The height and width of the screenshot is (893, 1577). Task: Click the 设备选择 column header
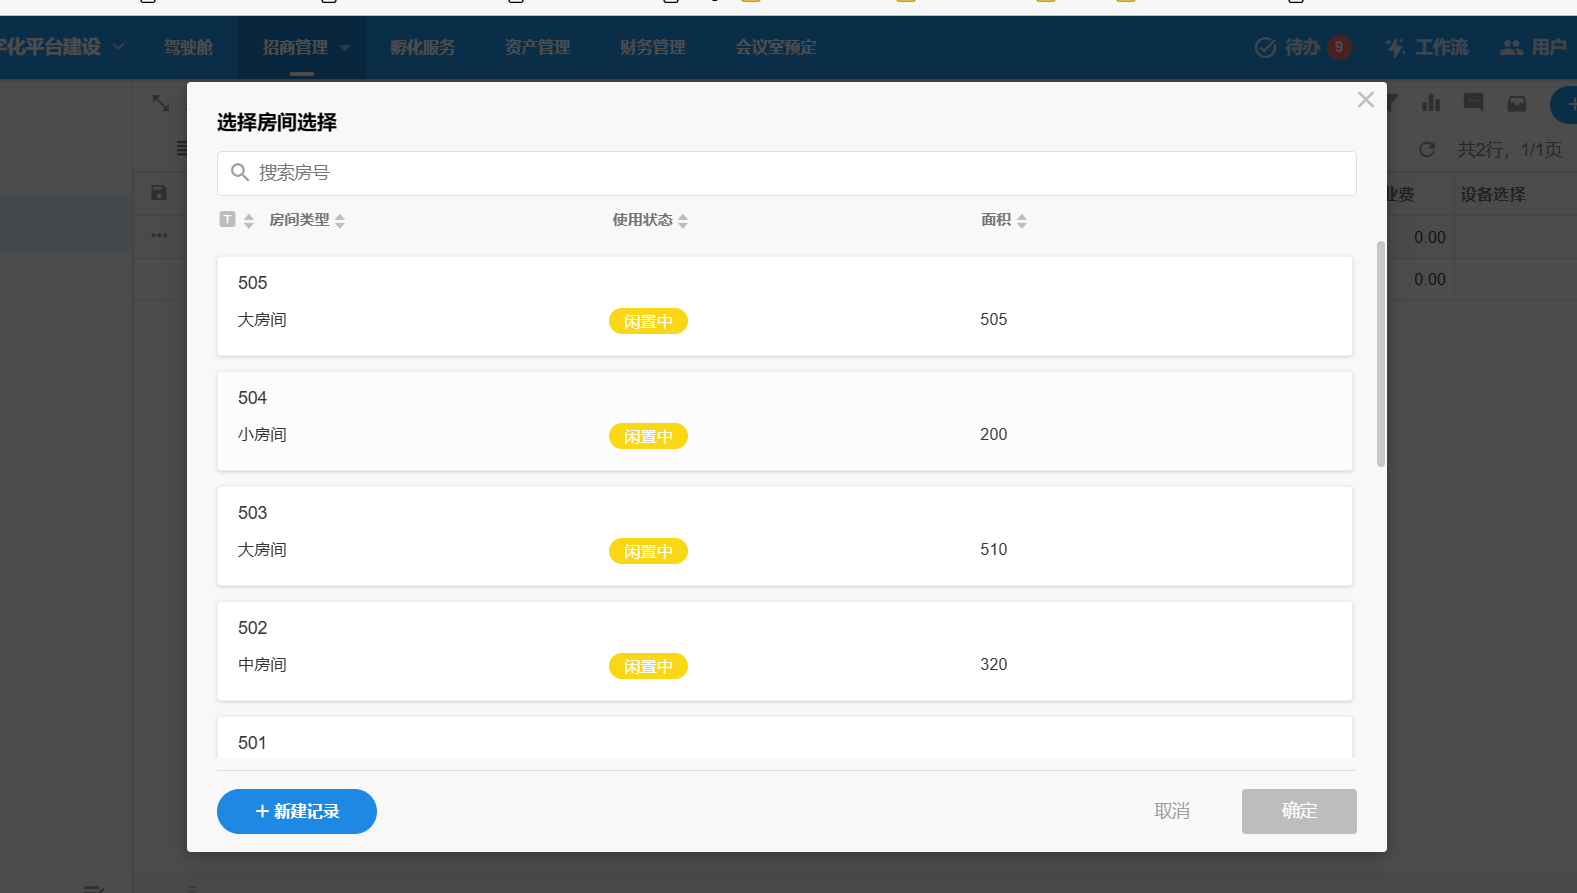click(x=1492, y=194)
